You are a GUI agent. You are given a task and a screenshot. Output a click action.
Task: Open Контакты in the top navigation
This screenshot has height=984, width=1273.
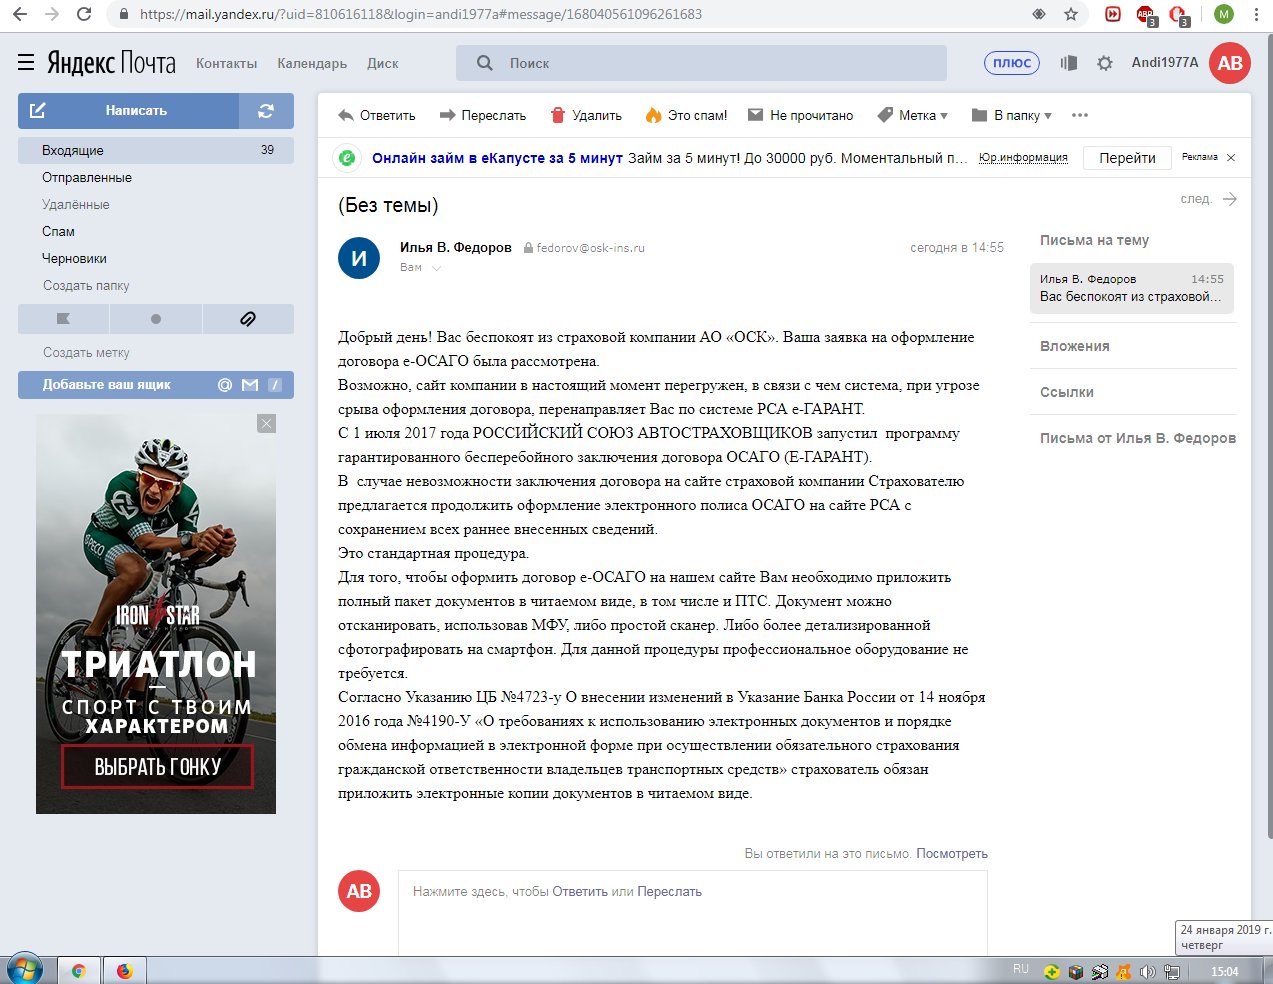(x=227, y=63)
